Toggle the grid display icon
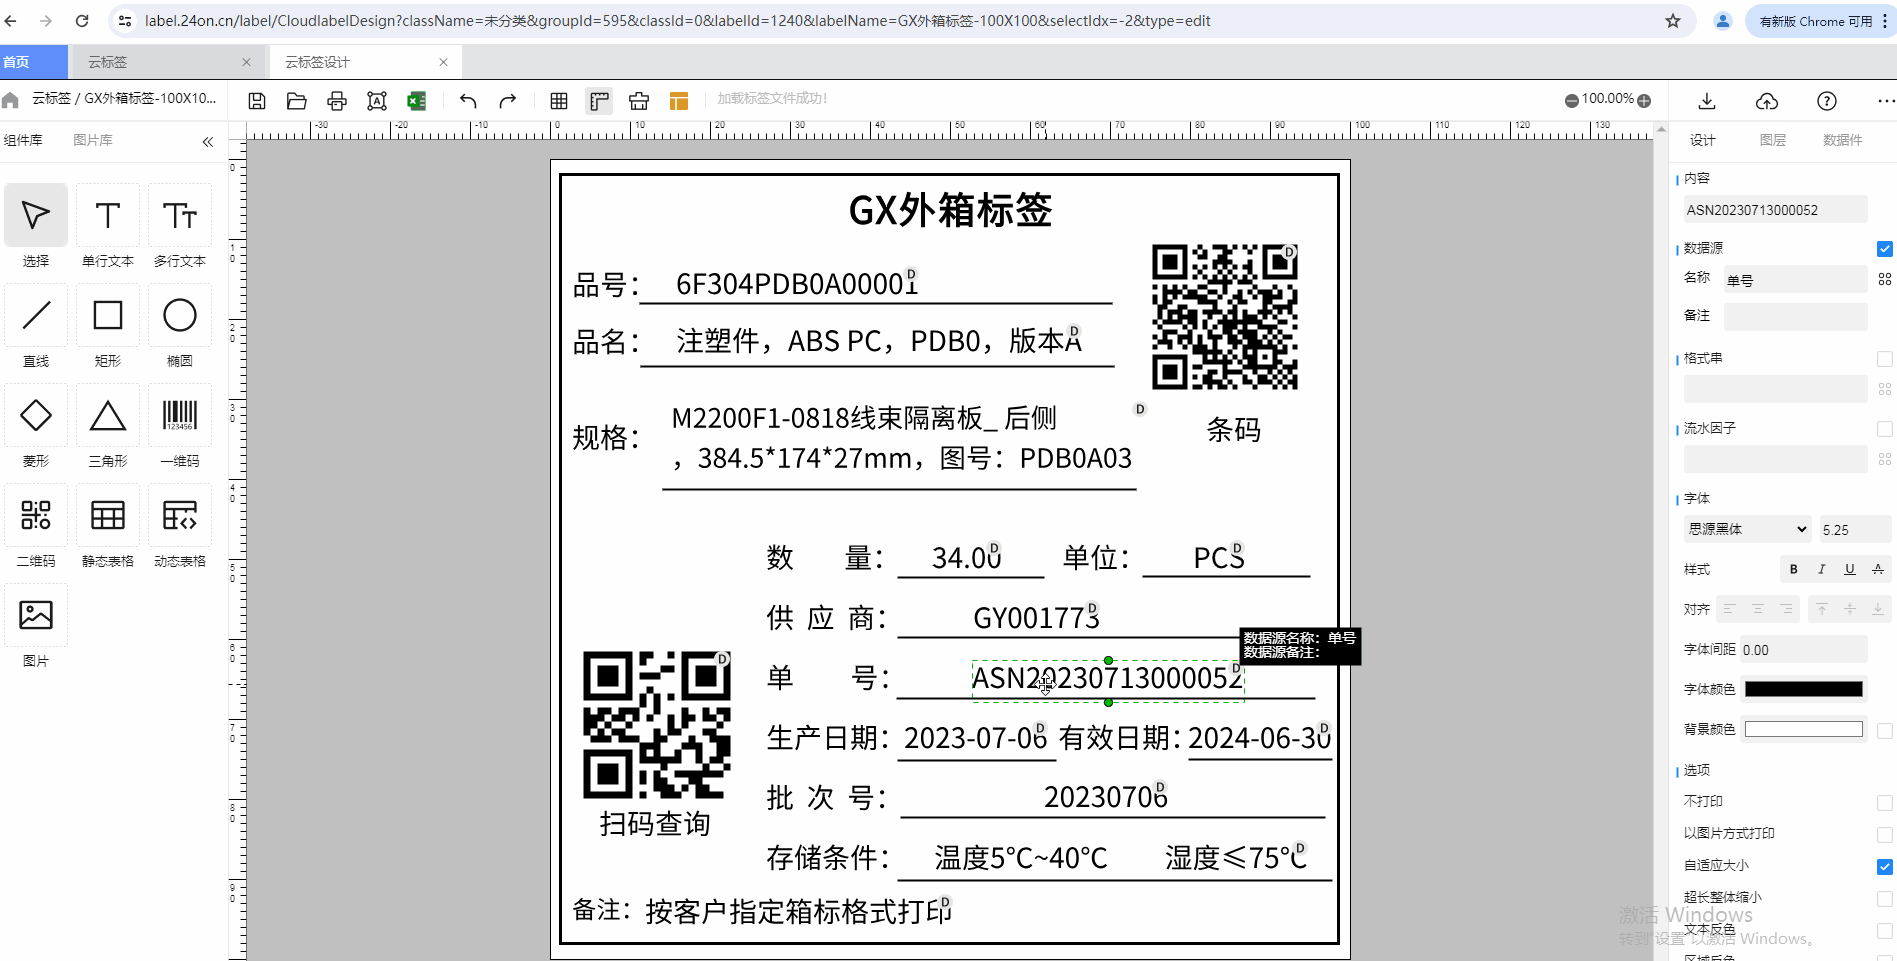The image size is (1897, 961). tap(559, 101)
